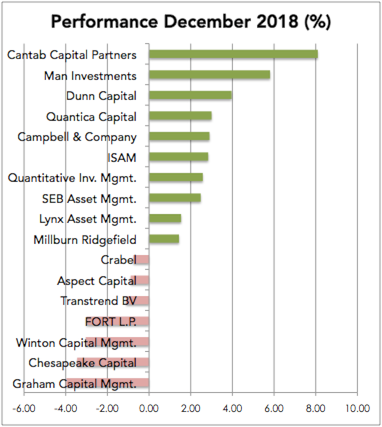Screen dimensions: 382x427
Task: Click the Crabel label
Action: pos(119,260)
